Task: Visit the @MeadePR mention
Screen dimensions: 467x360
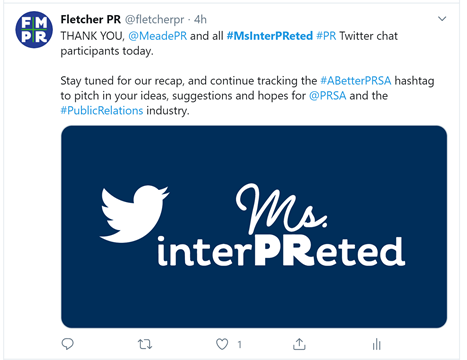Action: coord(158,36)
